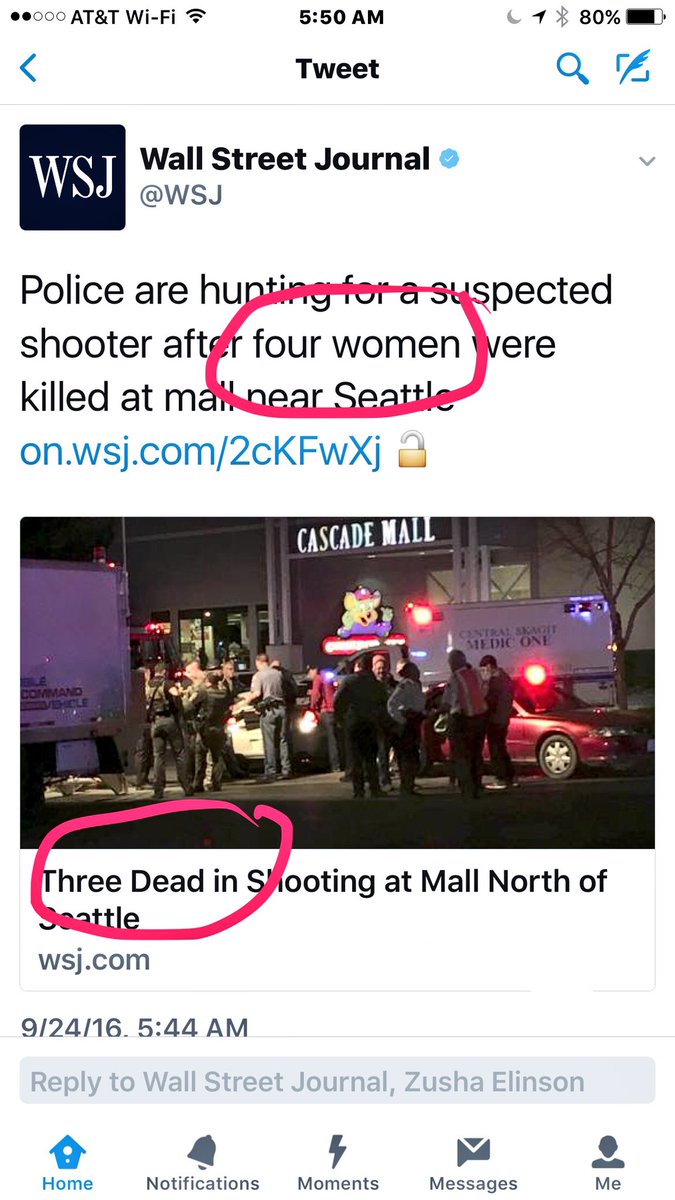Open the Moments lightning tab
The height and width of the screenshot is (1200, 675).
click(x=338, y=1165)
